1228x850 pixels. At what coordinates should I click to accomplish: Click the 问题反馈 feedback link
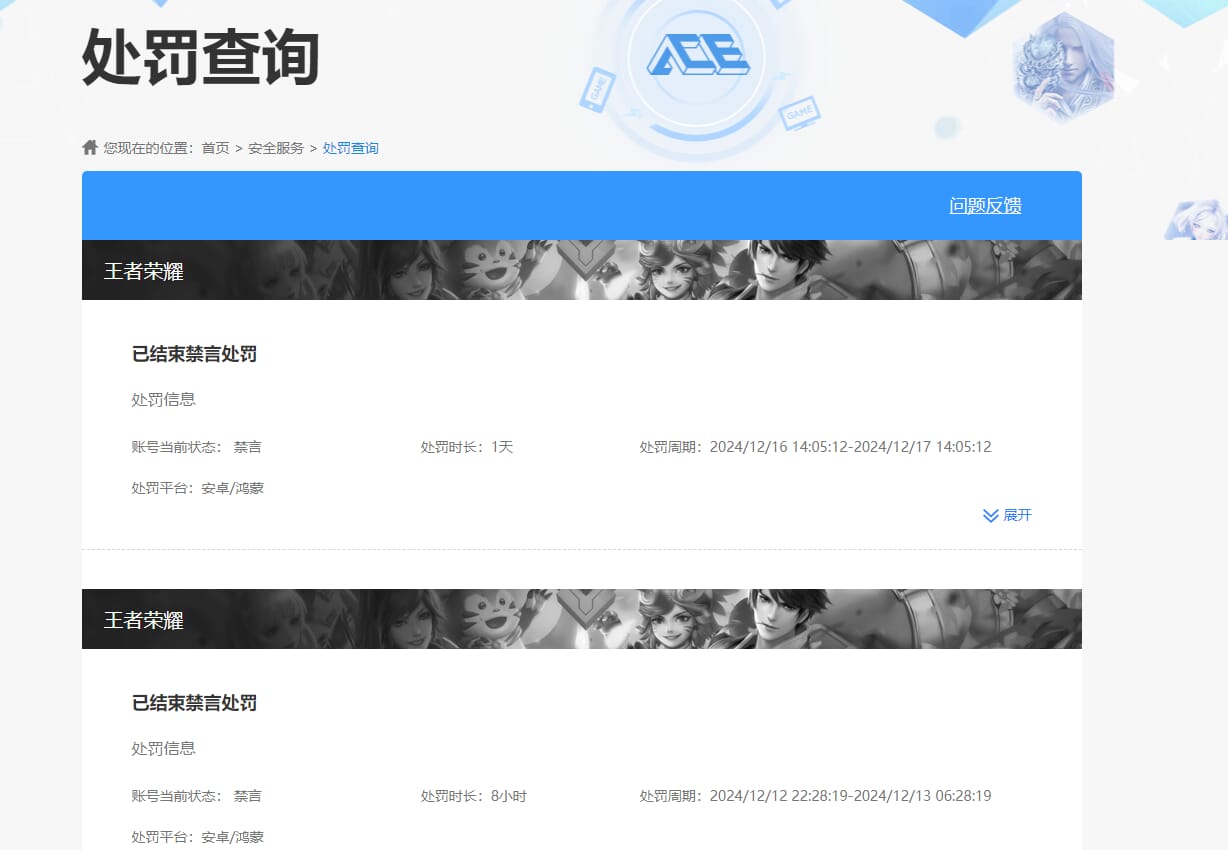pos(984,205)
